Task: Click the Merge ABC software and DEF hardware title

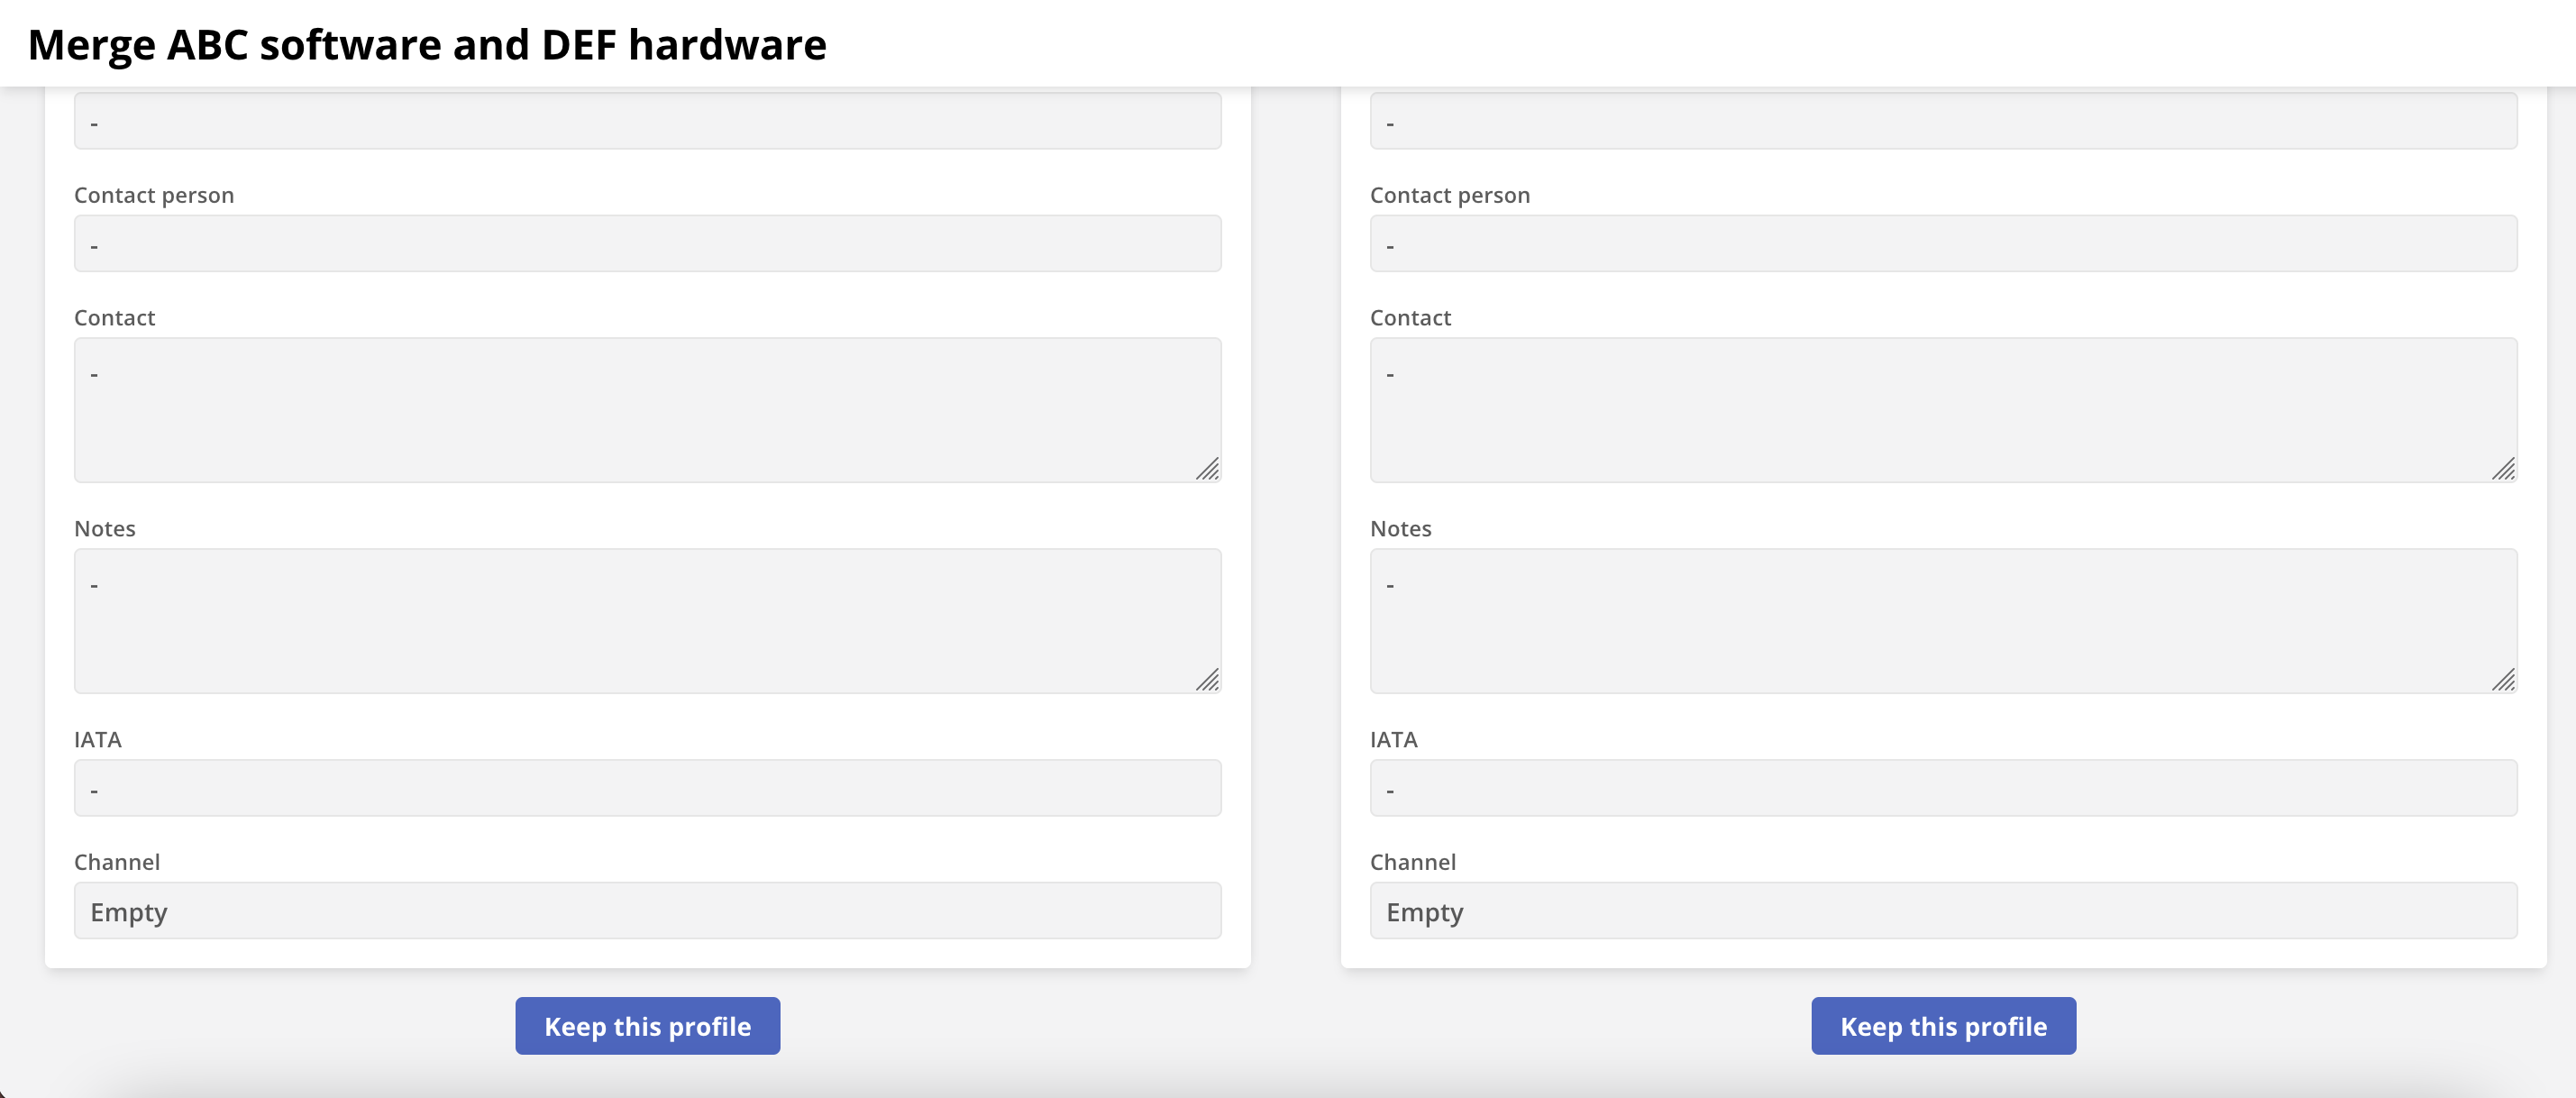Action: [x=428, y=43]
